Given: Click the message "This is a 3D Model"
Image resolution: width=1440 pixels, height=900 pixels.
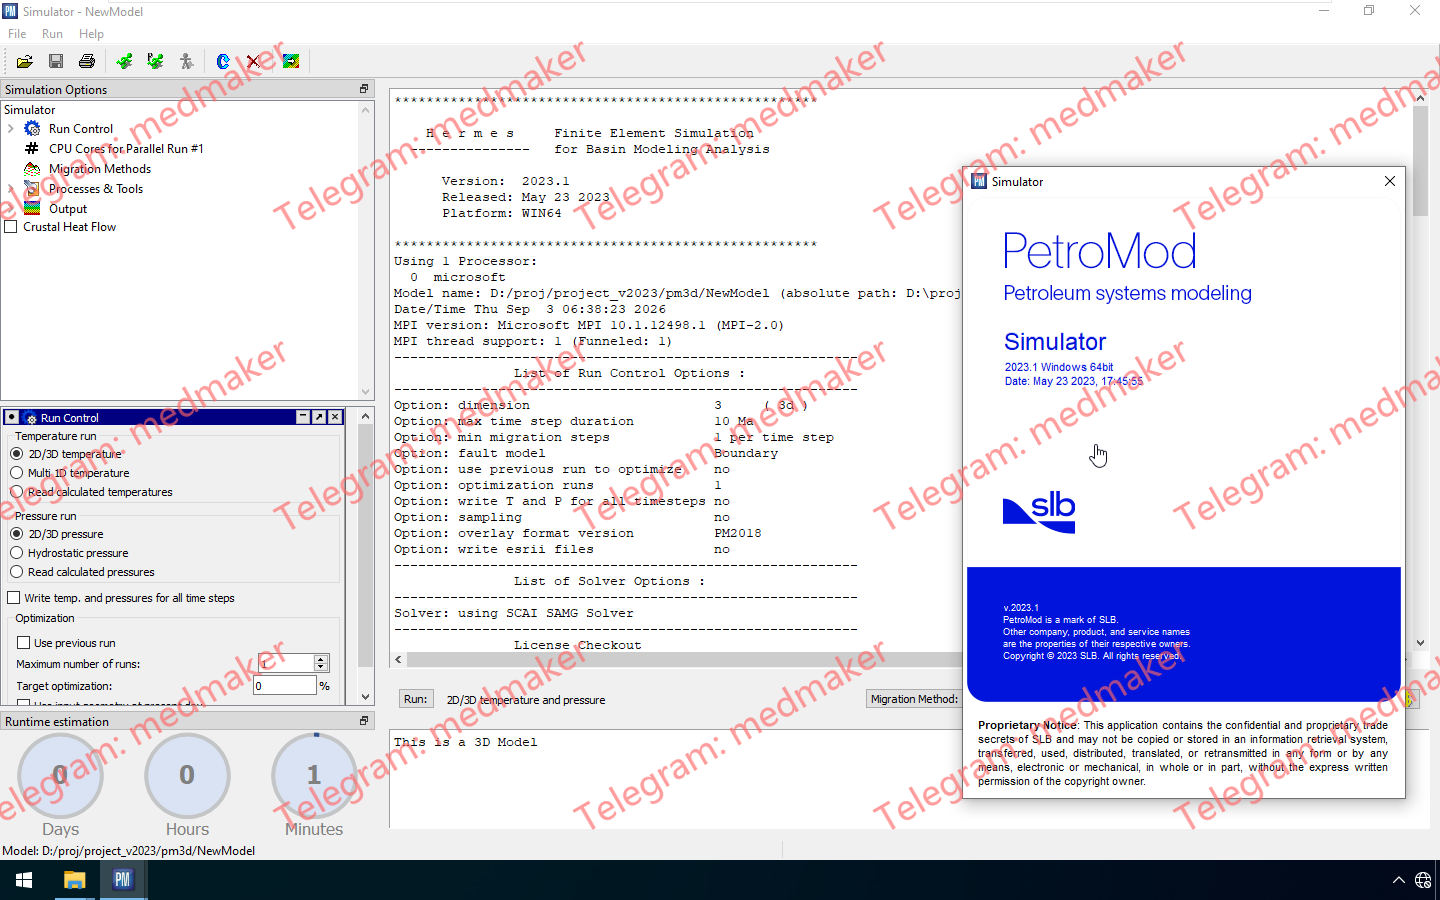Looking at the screenshot, I should [x=466, y=742].
